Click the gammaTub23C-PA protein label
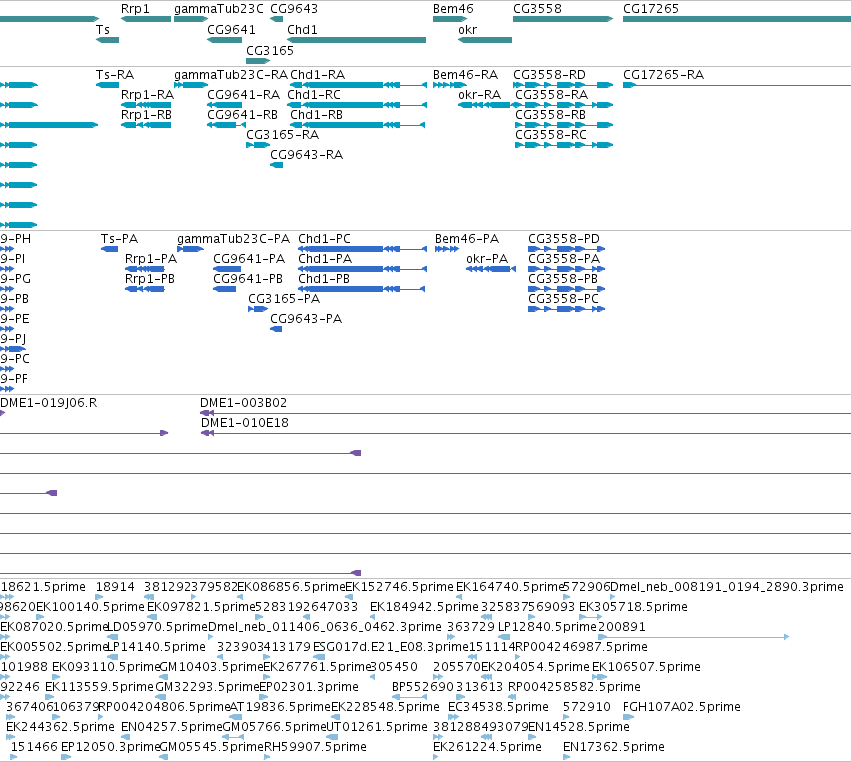Viewport: 851px width, 762px height. (233, 239)
